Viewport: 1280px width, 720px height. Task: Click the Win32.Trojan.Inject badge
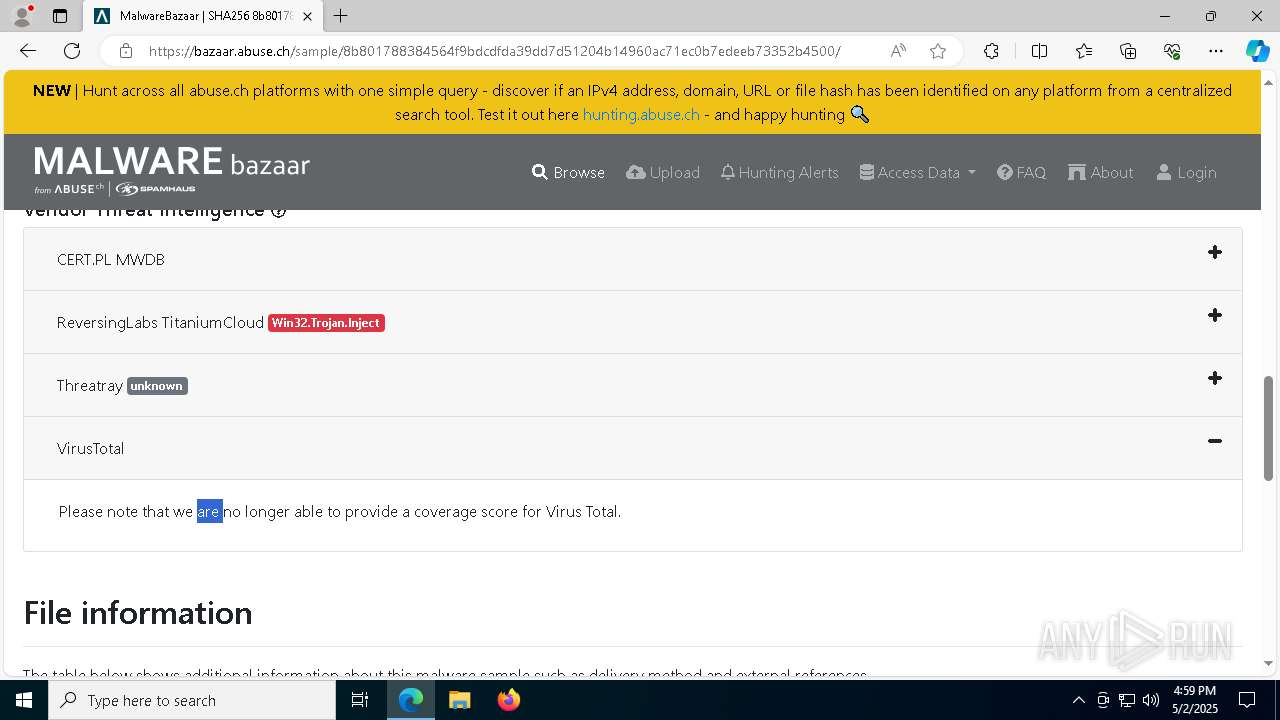[326, 323]
